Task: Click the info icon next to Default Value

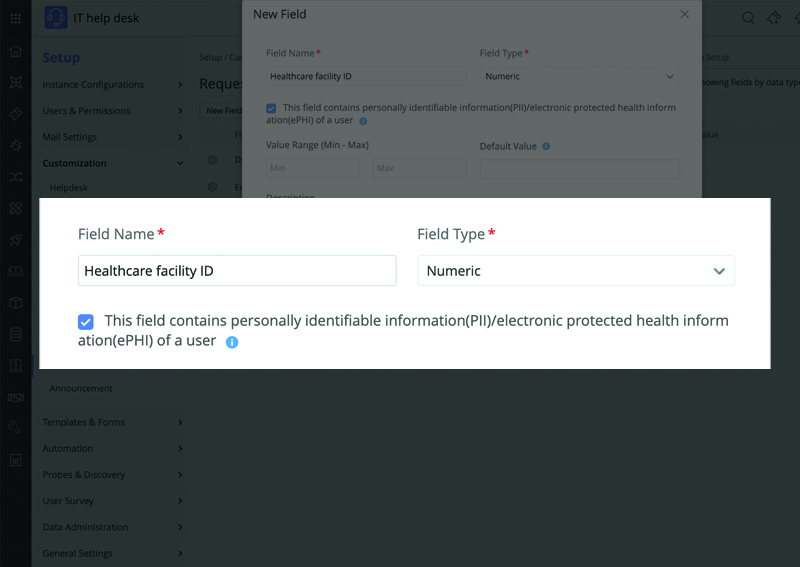Action: pos(546,146)
